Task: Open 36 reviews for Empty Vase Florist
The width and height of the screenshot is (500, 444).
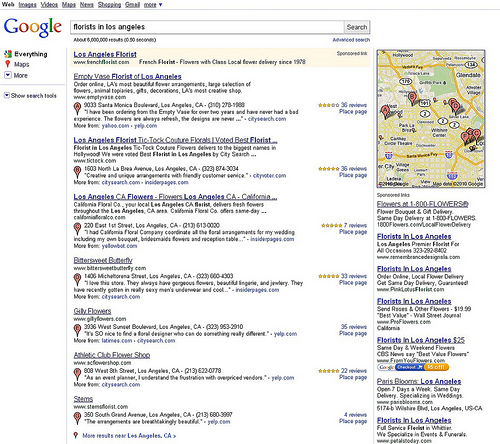Action: click(x=354, y=105)
